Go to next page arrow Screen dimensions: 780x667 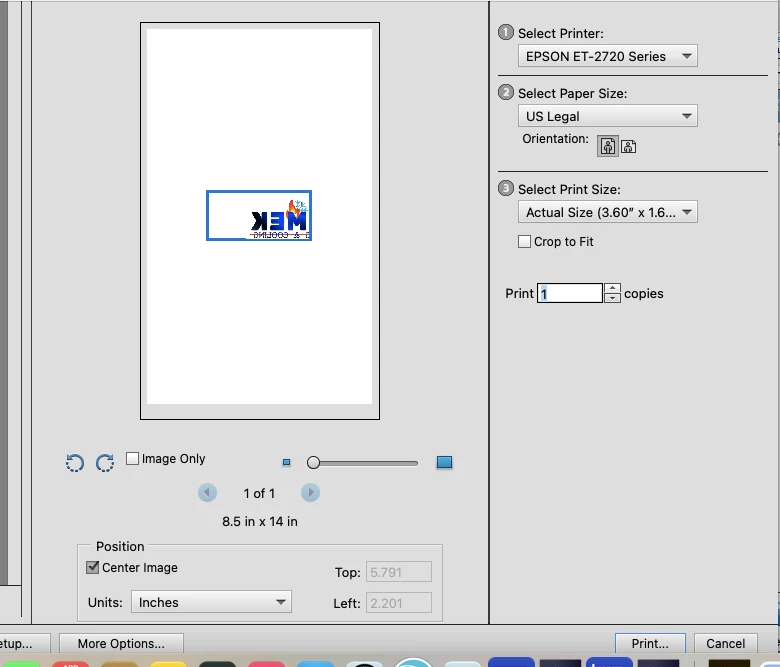pyautogui.click(x=310, y=493)
